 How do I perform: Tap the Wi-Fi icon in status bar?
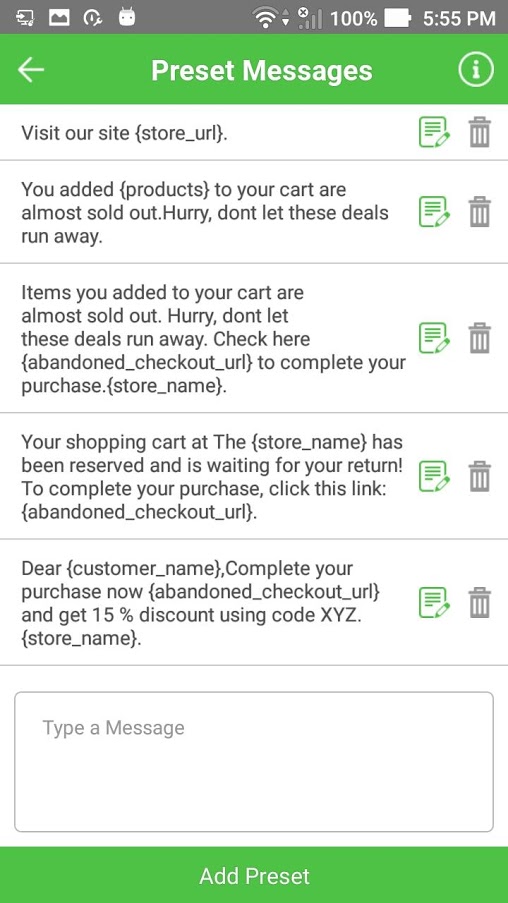coord(265,18)
